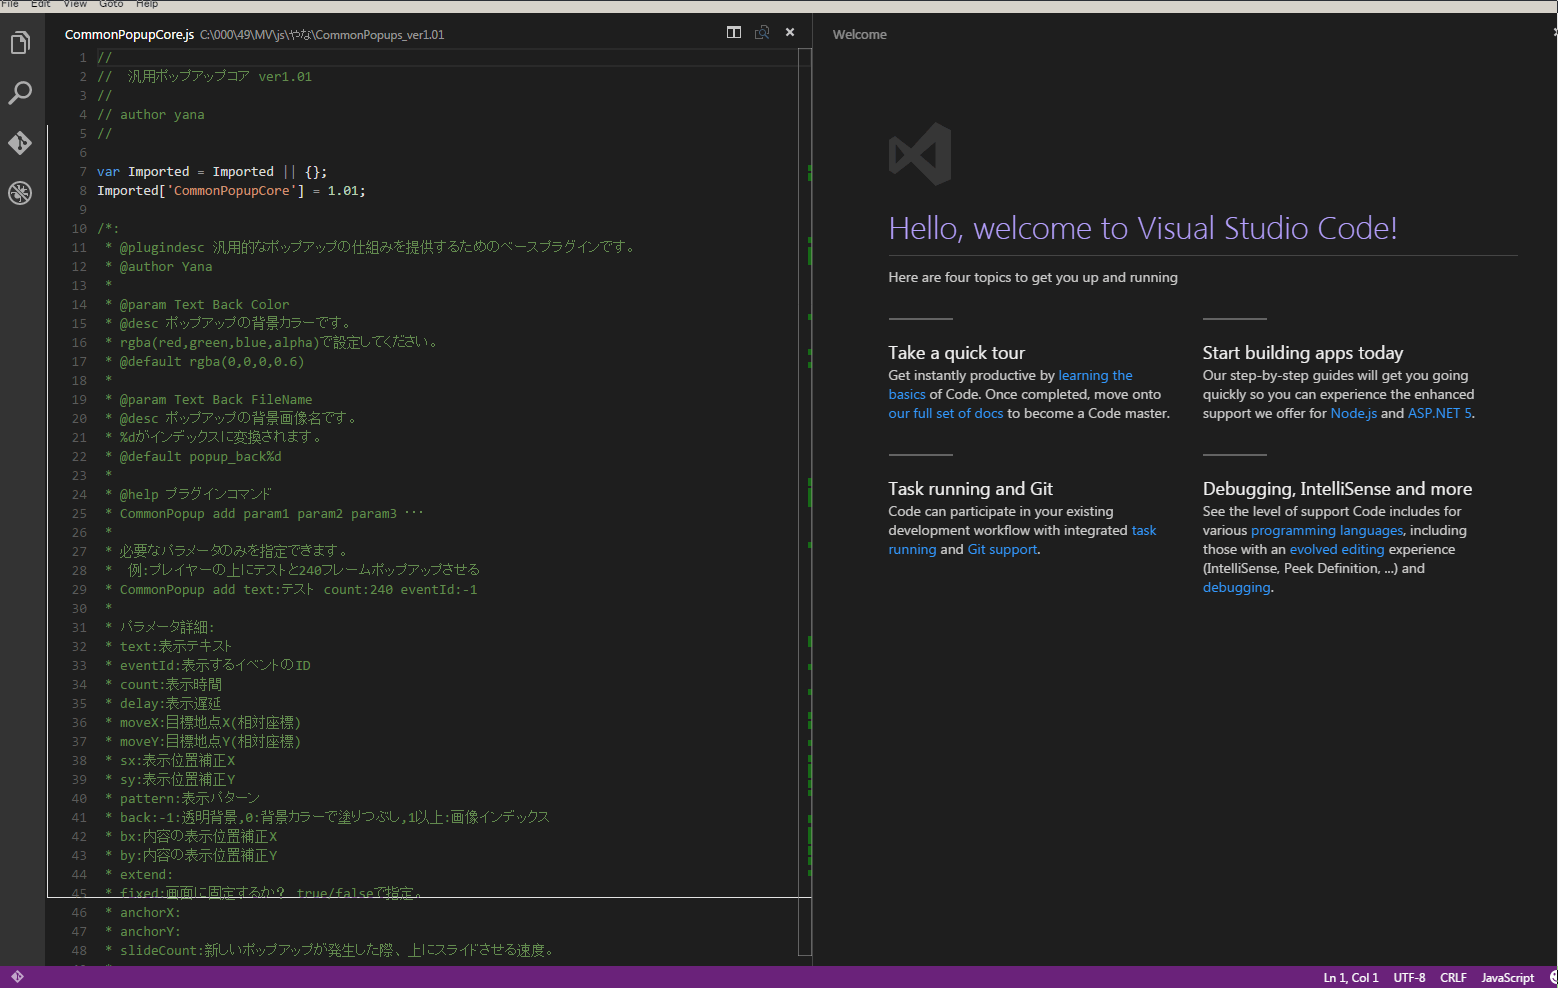The image size is (1558, 988).
Task: Click the show changes icon next to split editor
Action: [x=762, y=33]
